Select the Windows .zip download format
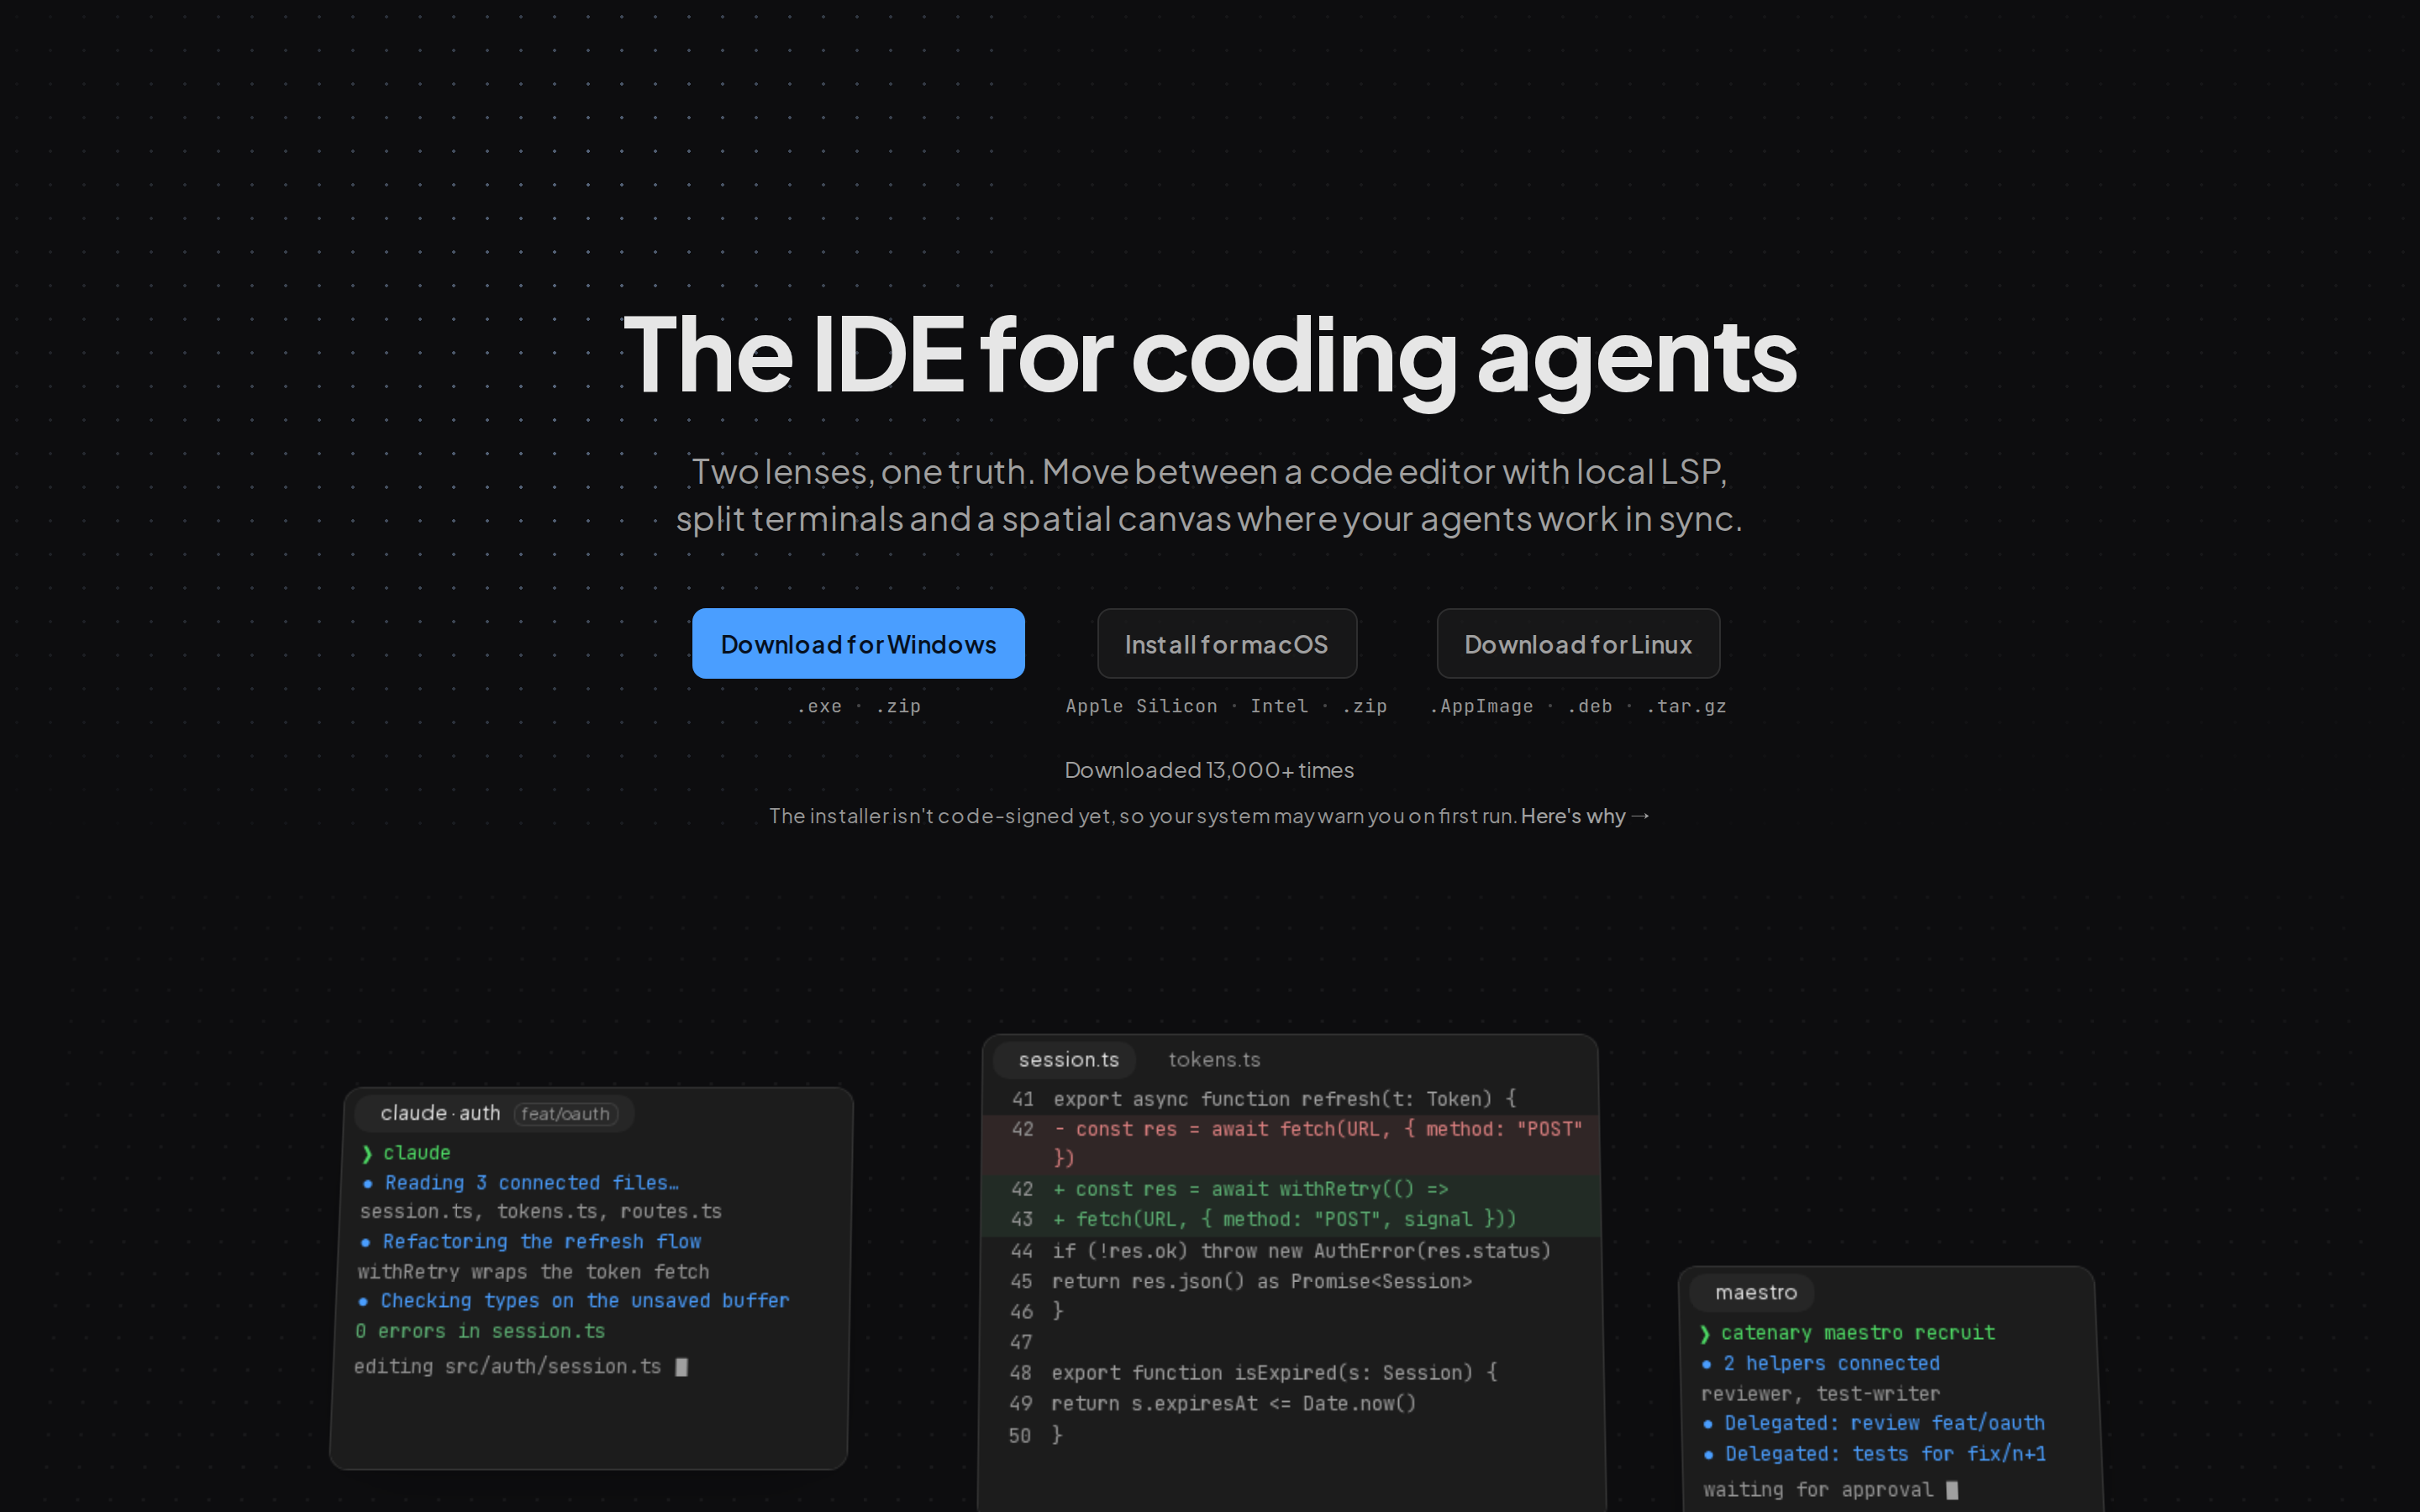The image size is (2420, 1512). tap(898, 706)
